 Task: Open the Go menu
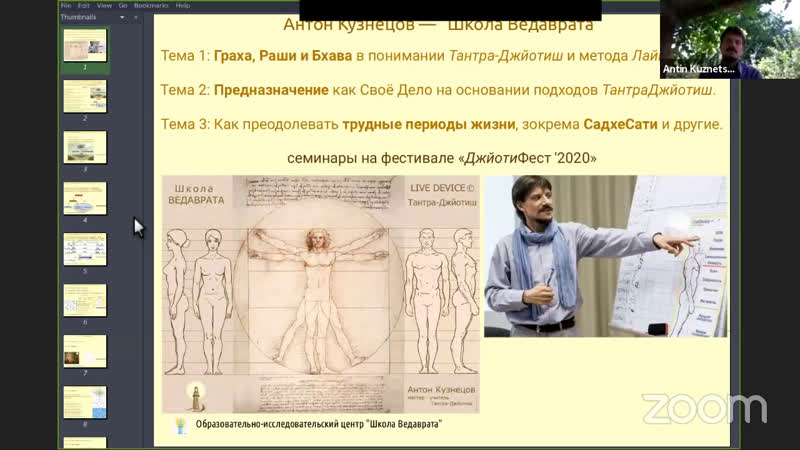coord(123,6)
